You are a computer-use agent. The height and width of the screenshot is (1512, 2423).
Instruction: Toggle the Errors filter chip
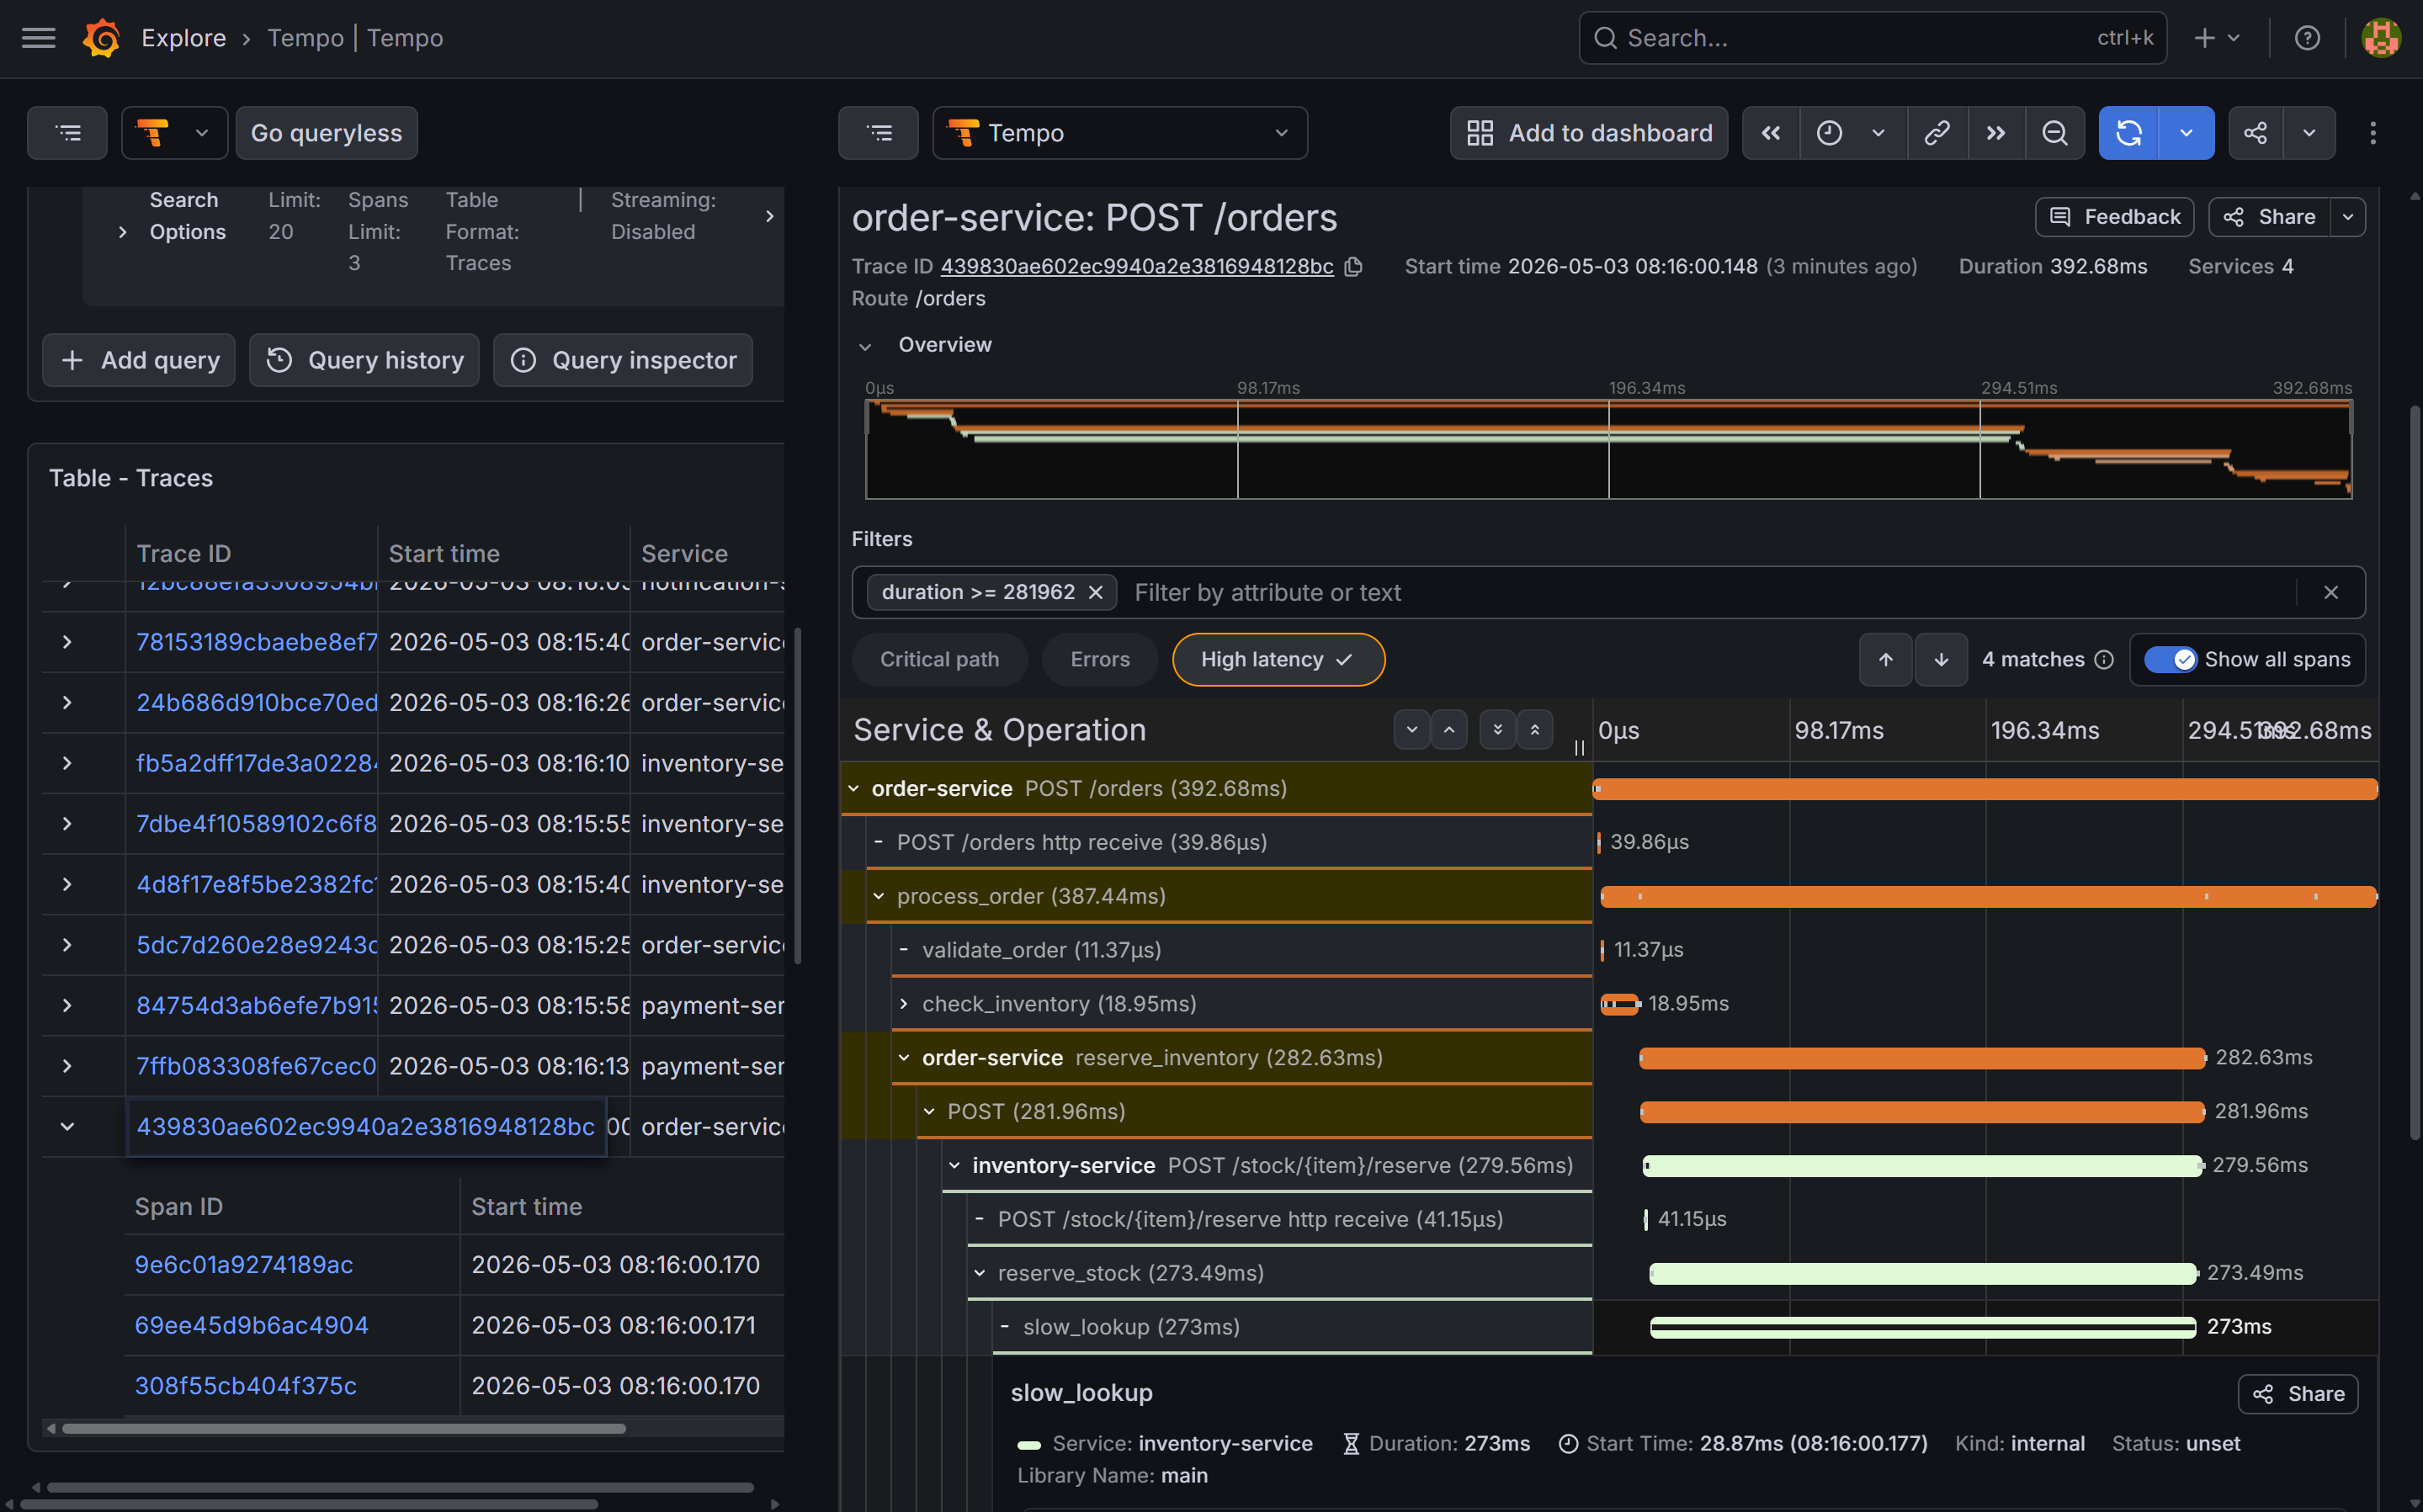(x=1100, y=660)
